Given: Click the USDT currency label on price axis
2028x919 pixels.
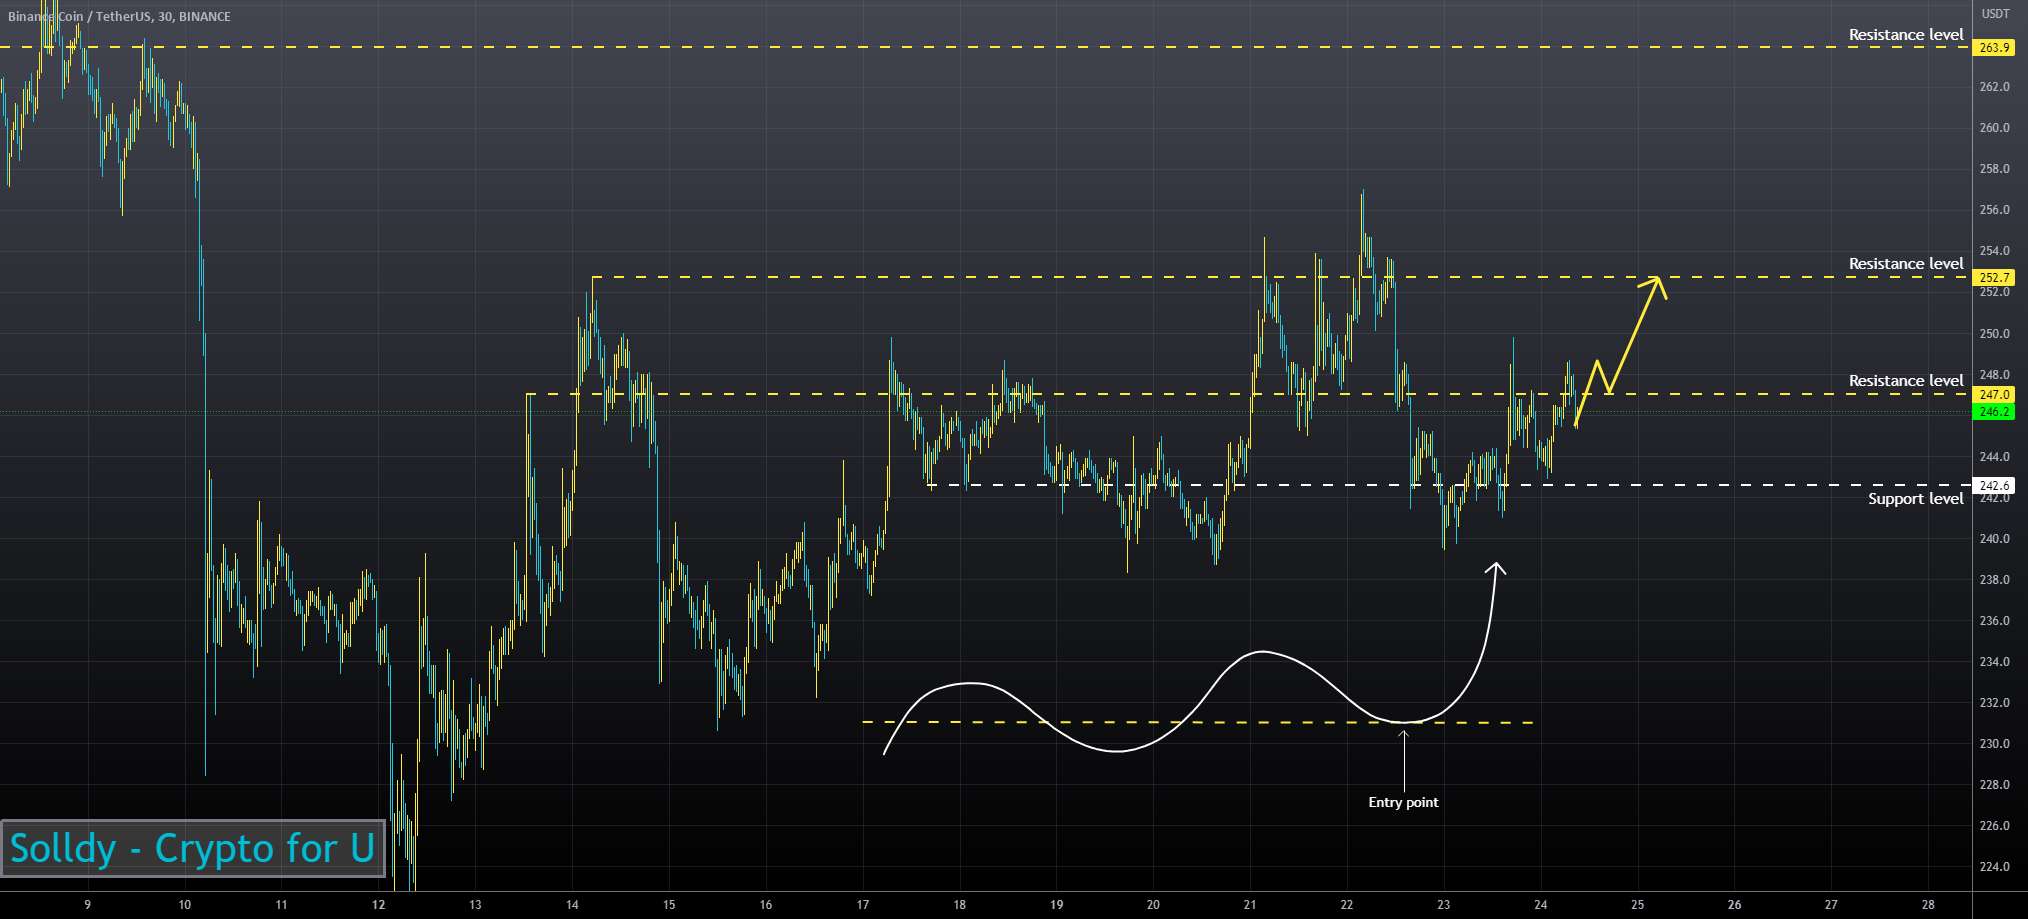Looking at the screenshot, I should click(1995, 14).
